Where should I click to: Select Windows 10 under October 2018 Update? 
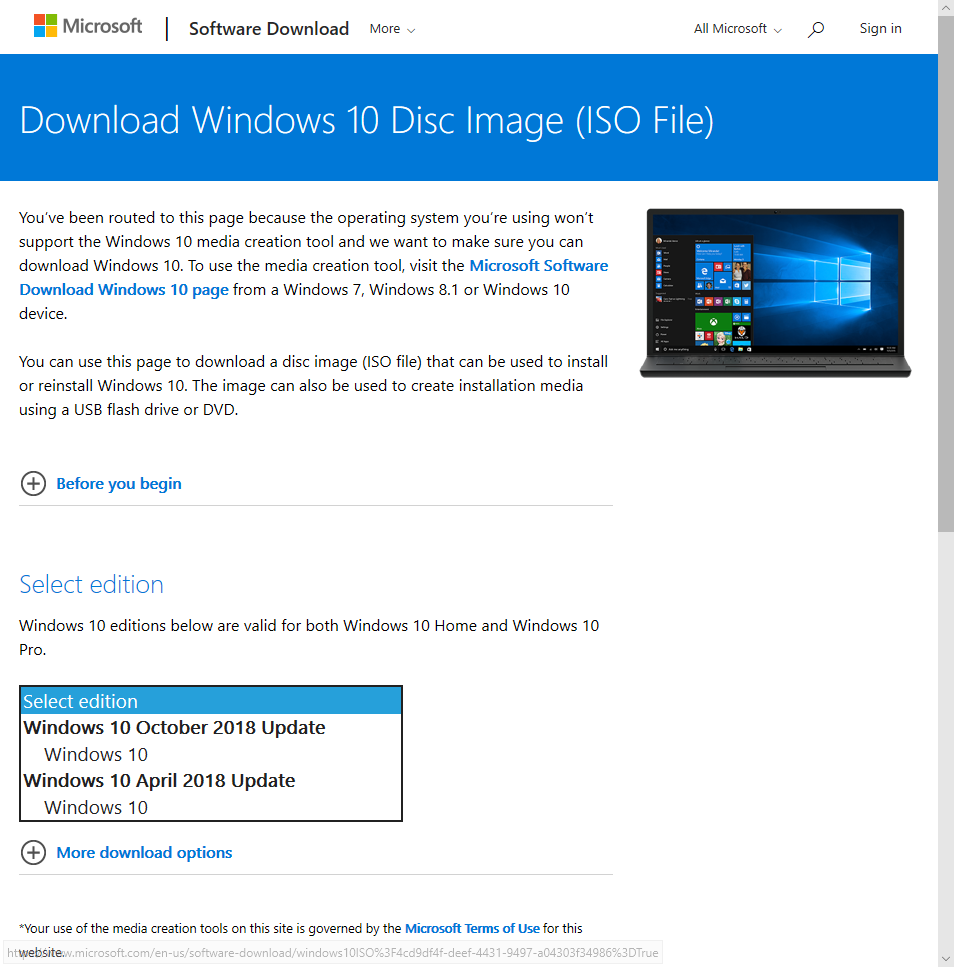click(x=96, y=754)
